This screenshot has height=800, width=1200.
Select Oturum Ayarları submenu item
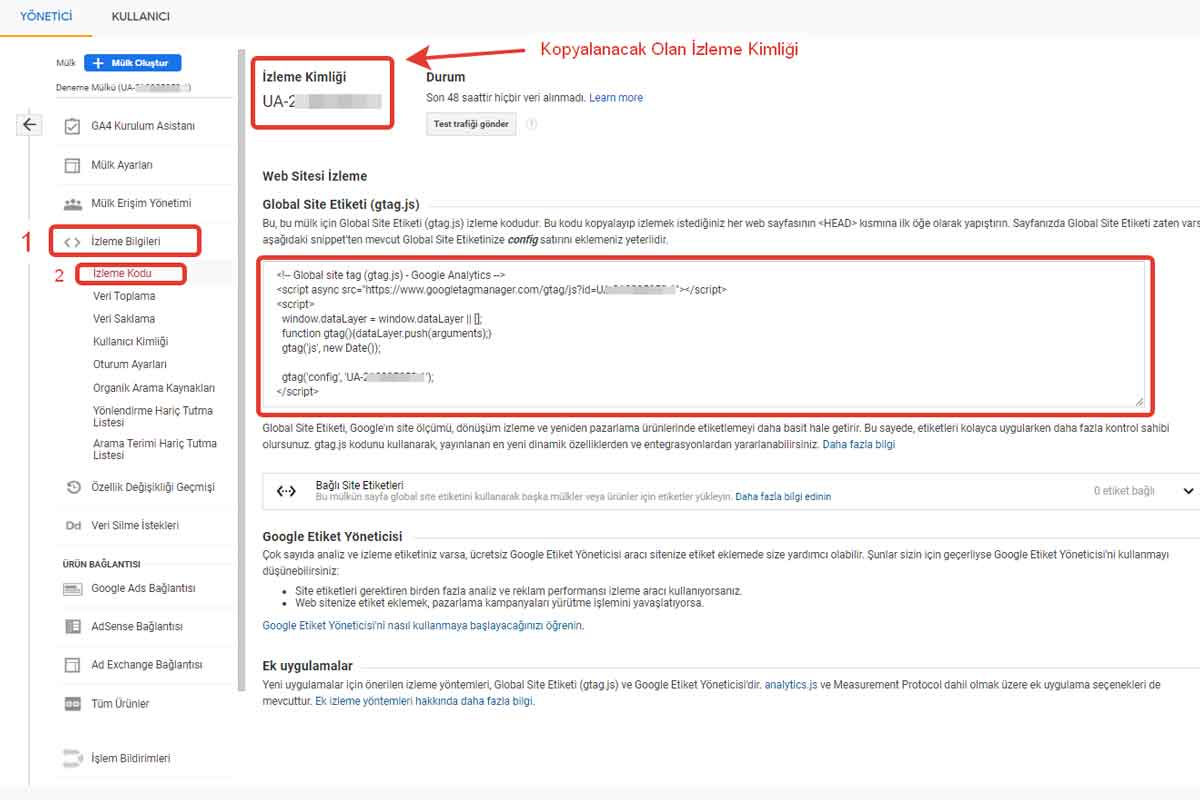pyautogui.click(x=130, y=365)
